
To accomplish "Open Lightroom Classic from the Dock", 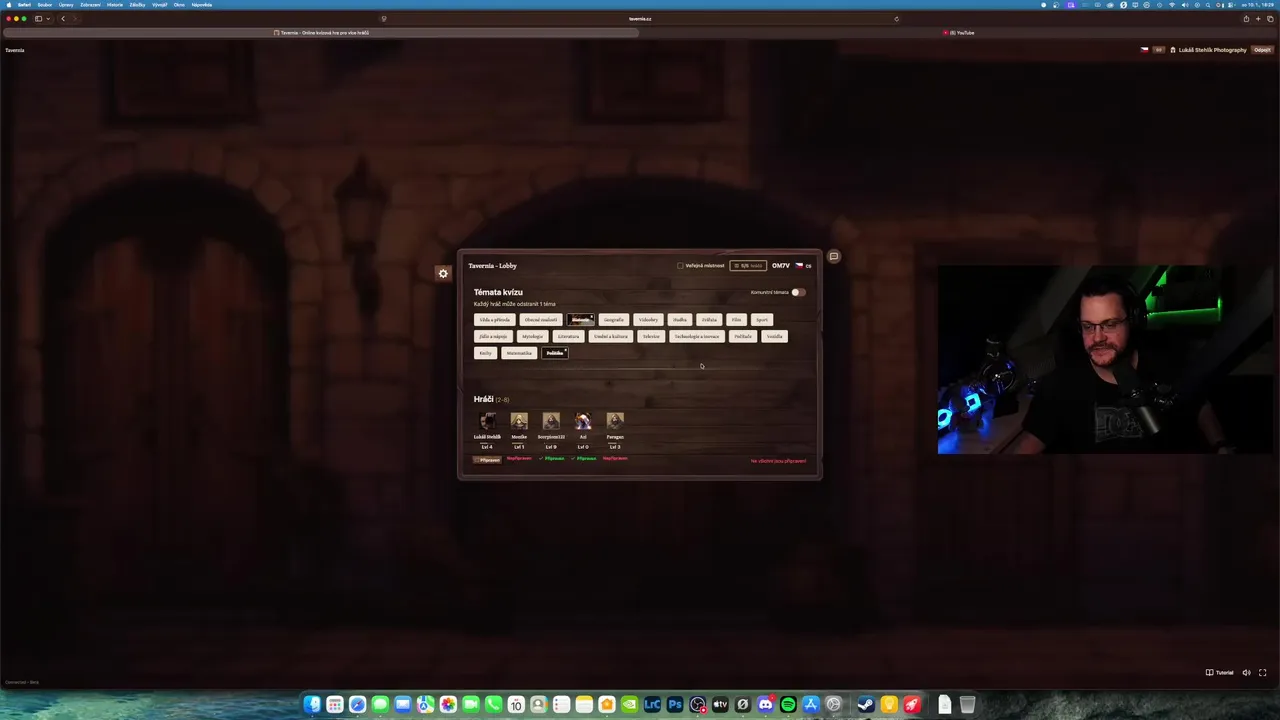I will [x=652, y=705].
